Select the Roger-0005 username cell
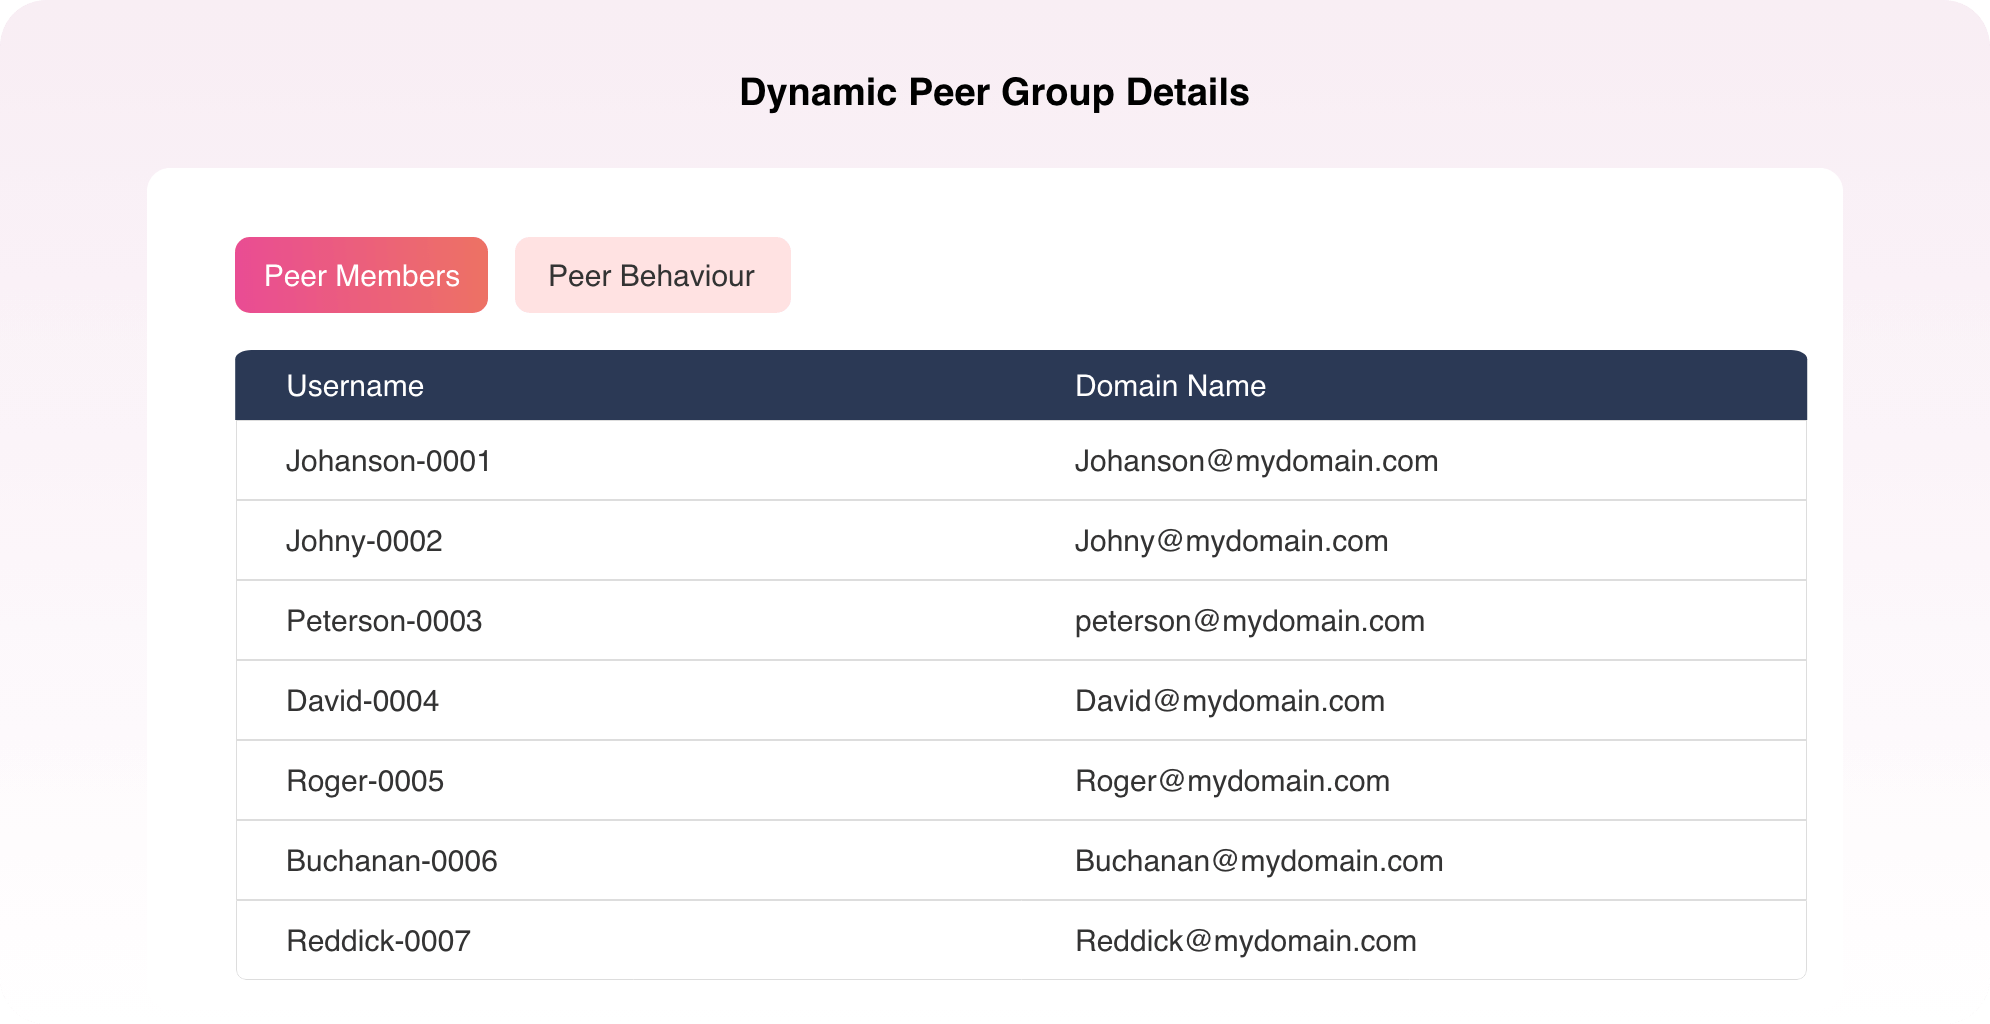 point(364,780)
